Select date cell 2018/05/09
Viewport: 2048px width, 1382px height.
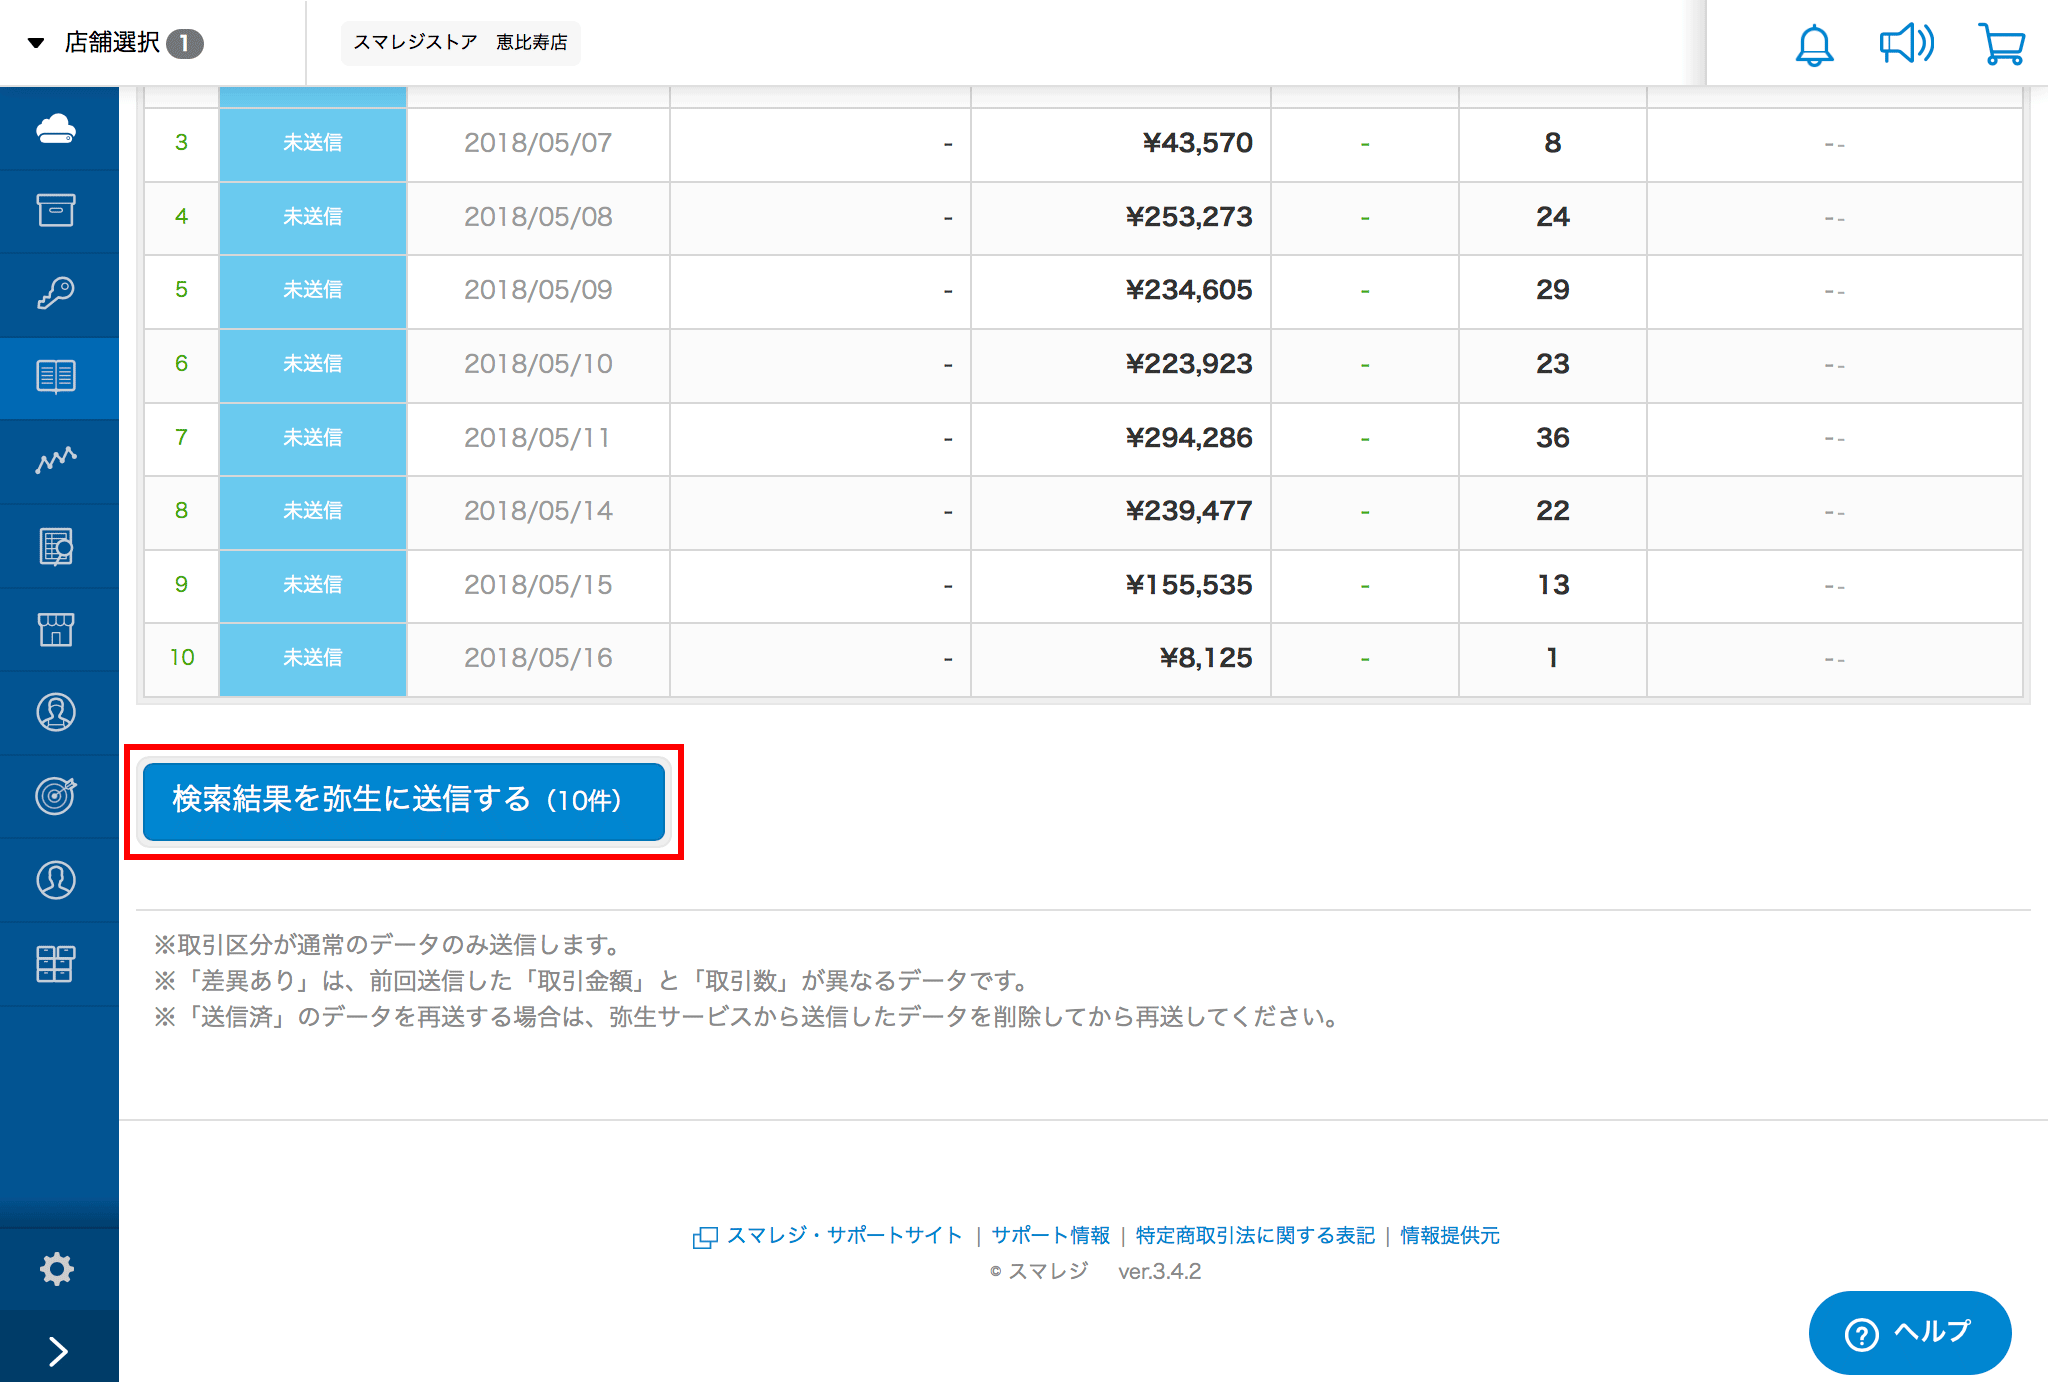tap(538, 291)
